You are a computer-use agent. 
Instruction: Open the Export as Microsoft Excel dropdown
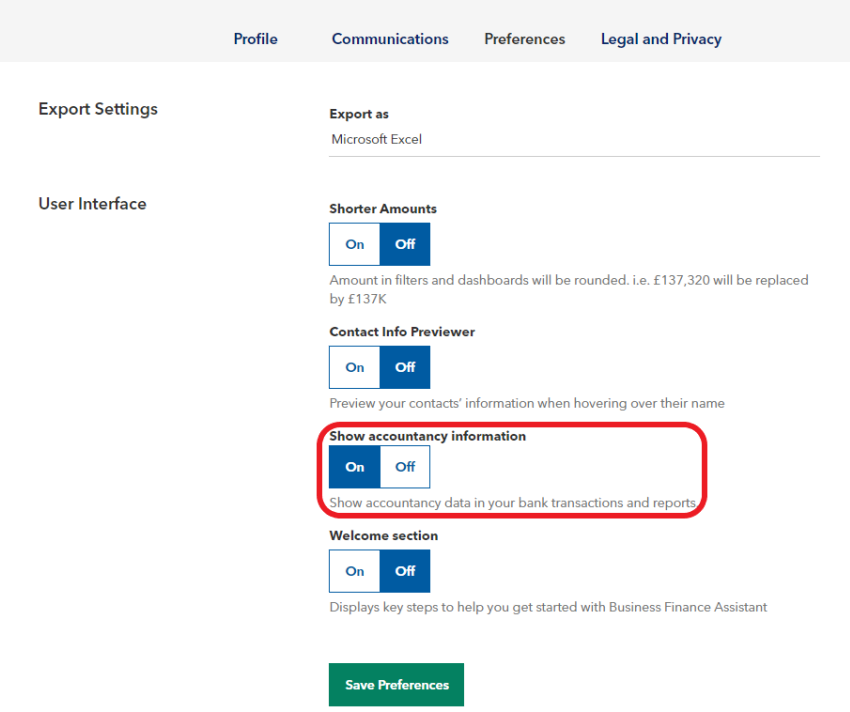(x=574, y=140)
